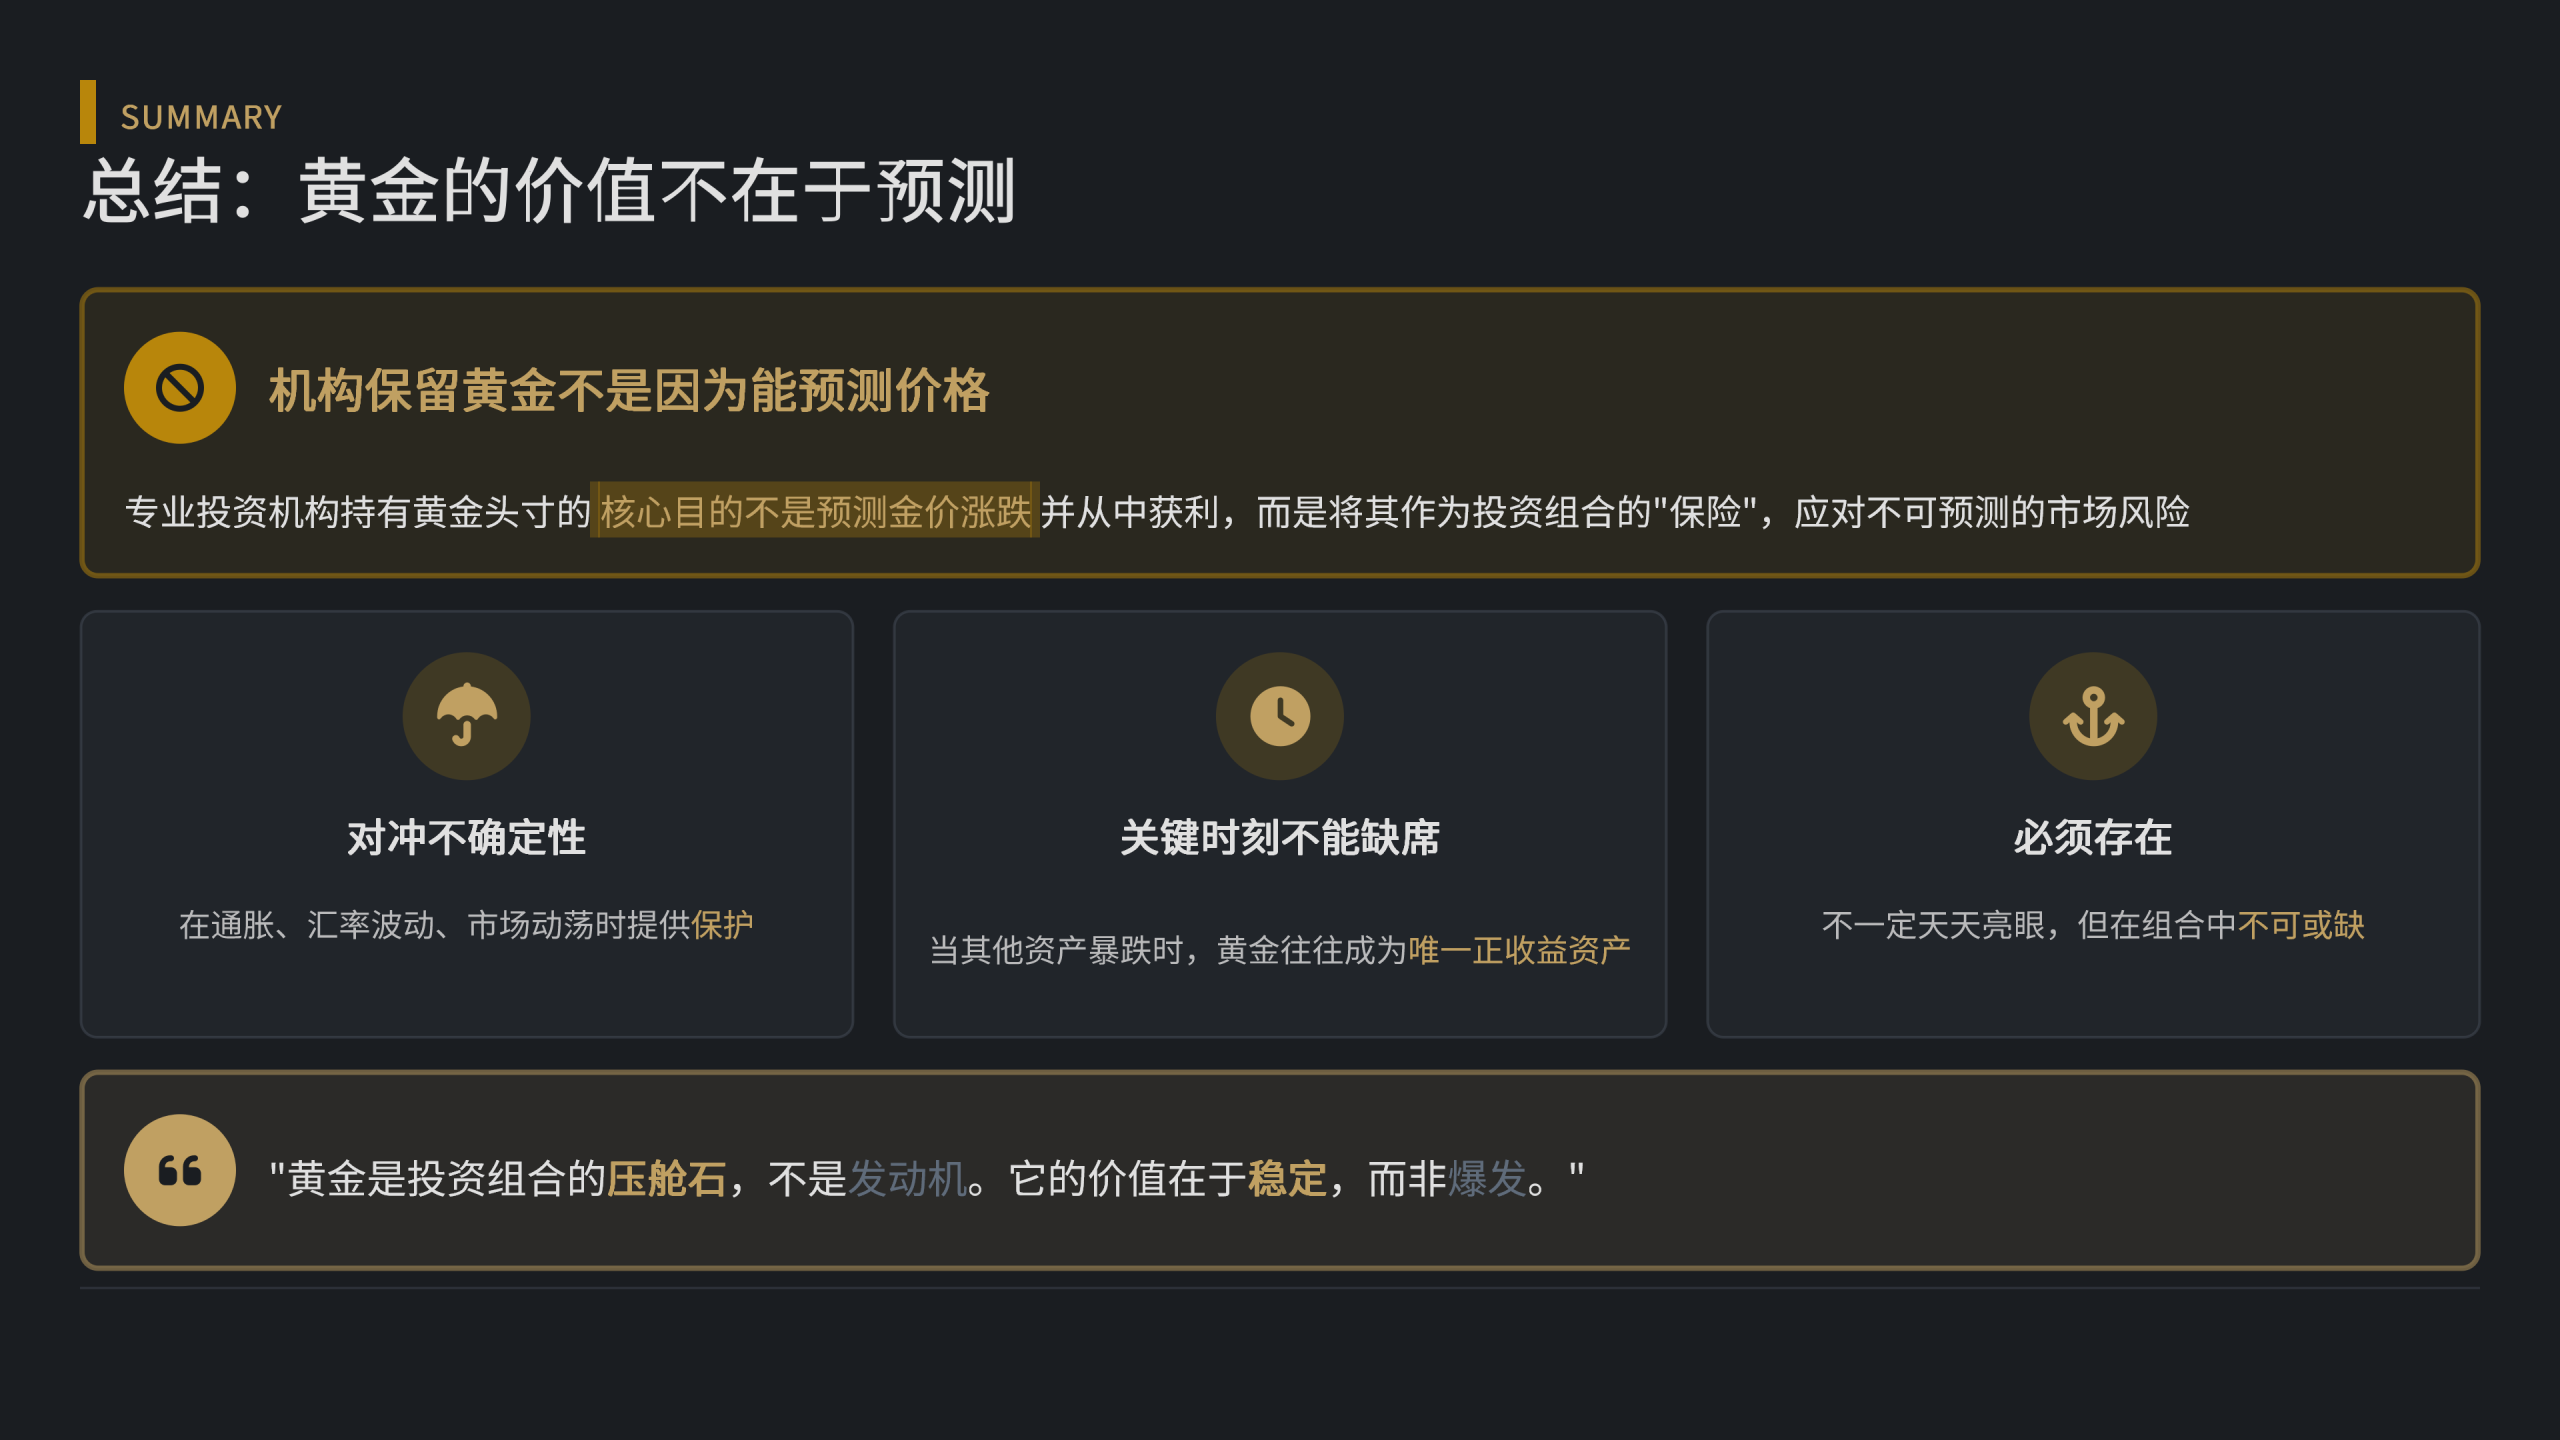Click the anchor icon above 必须存在
2560x1440 pixels.
click(2092, 716)
